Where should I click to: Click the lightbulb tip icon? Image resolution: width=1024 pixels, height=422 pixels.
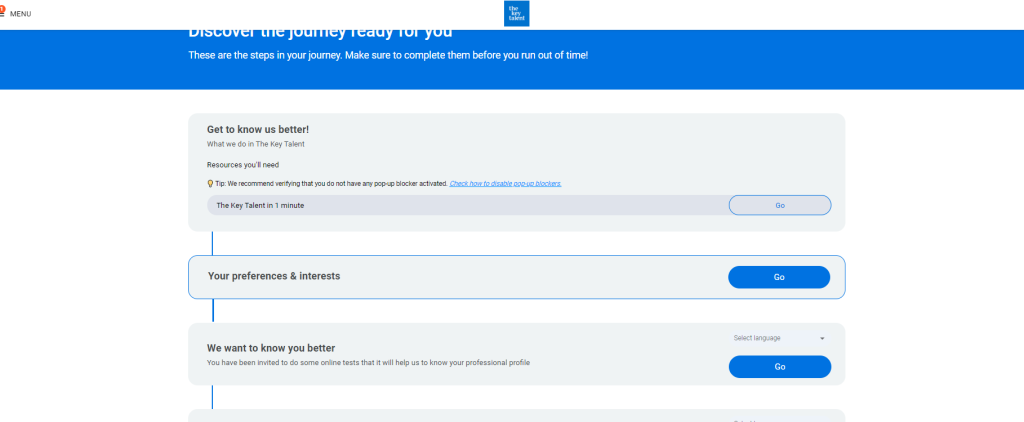tap(210, 184)
